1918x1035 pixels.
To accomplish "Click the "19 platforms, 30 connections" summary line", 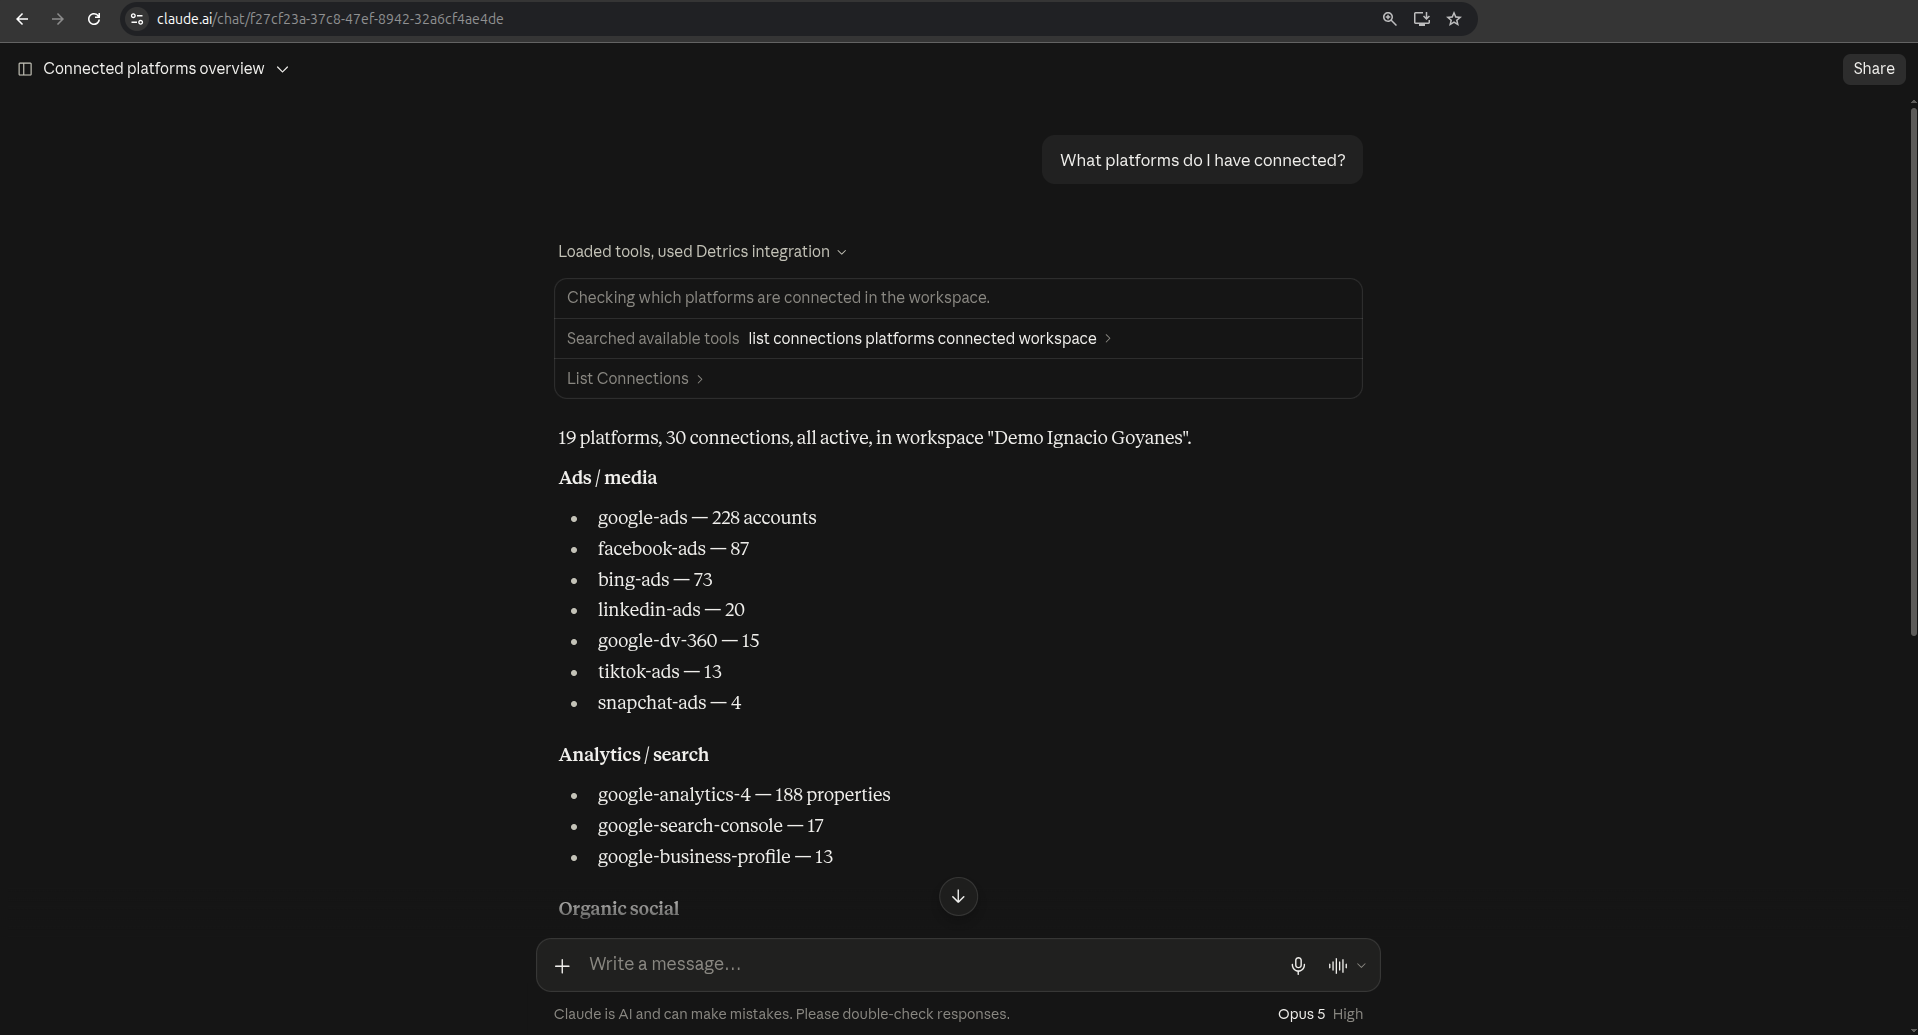I will tap(875, 438).
